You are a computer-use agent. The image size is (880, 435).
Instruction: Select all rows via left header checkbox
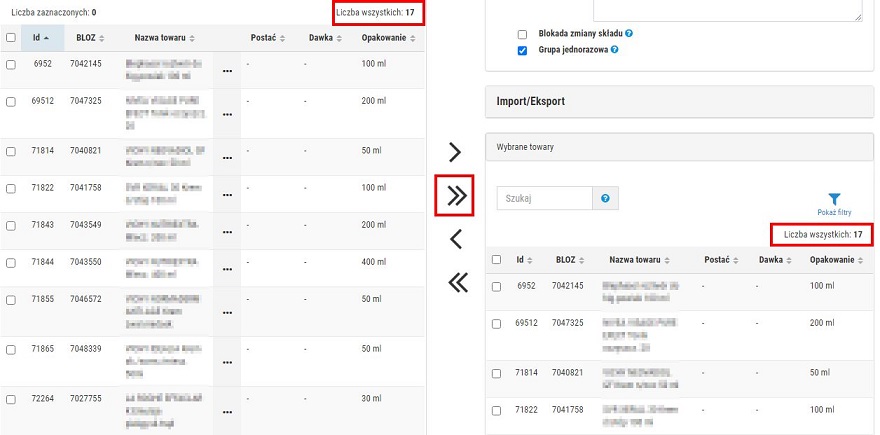click(x=11, y=38)
